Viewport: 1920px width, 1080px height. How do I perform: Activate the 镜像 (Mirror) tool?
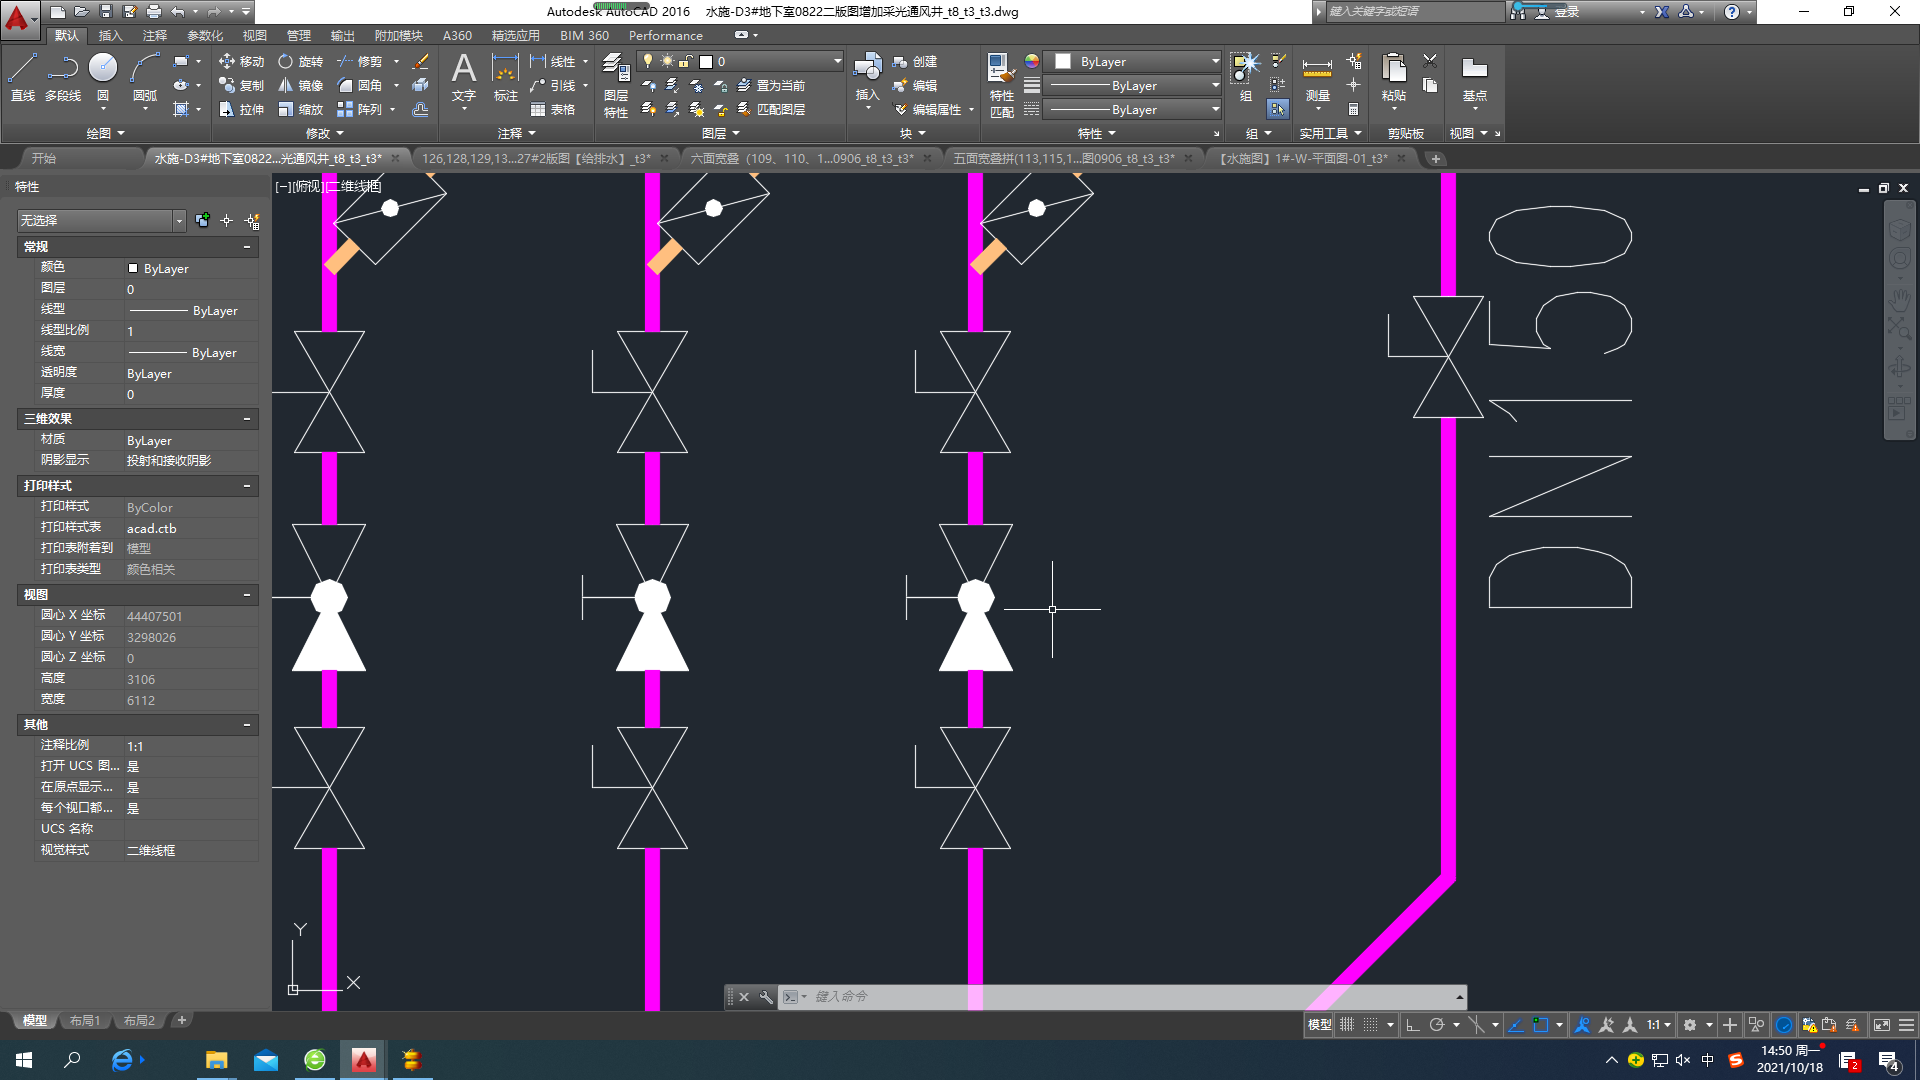tap(301, 85)
